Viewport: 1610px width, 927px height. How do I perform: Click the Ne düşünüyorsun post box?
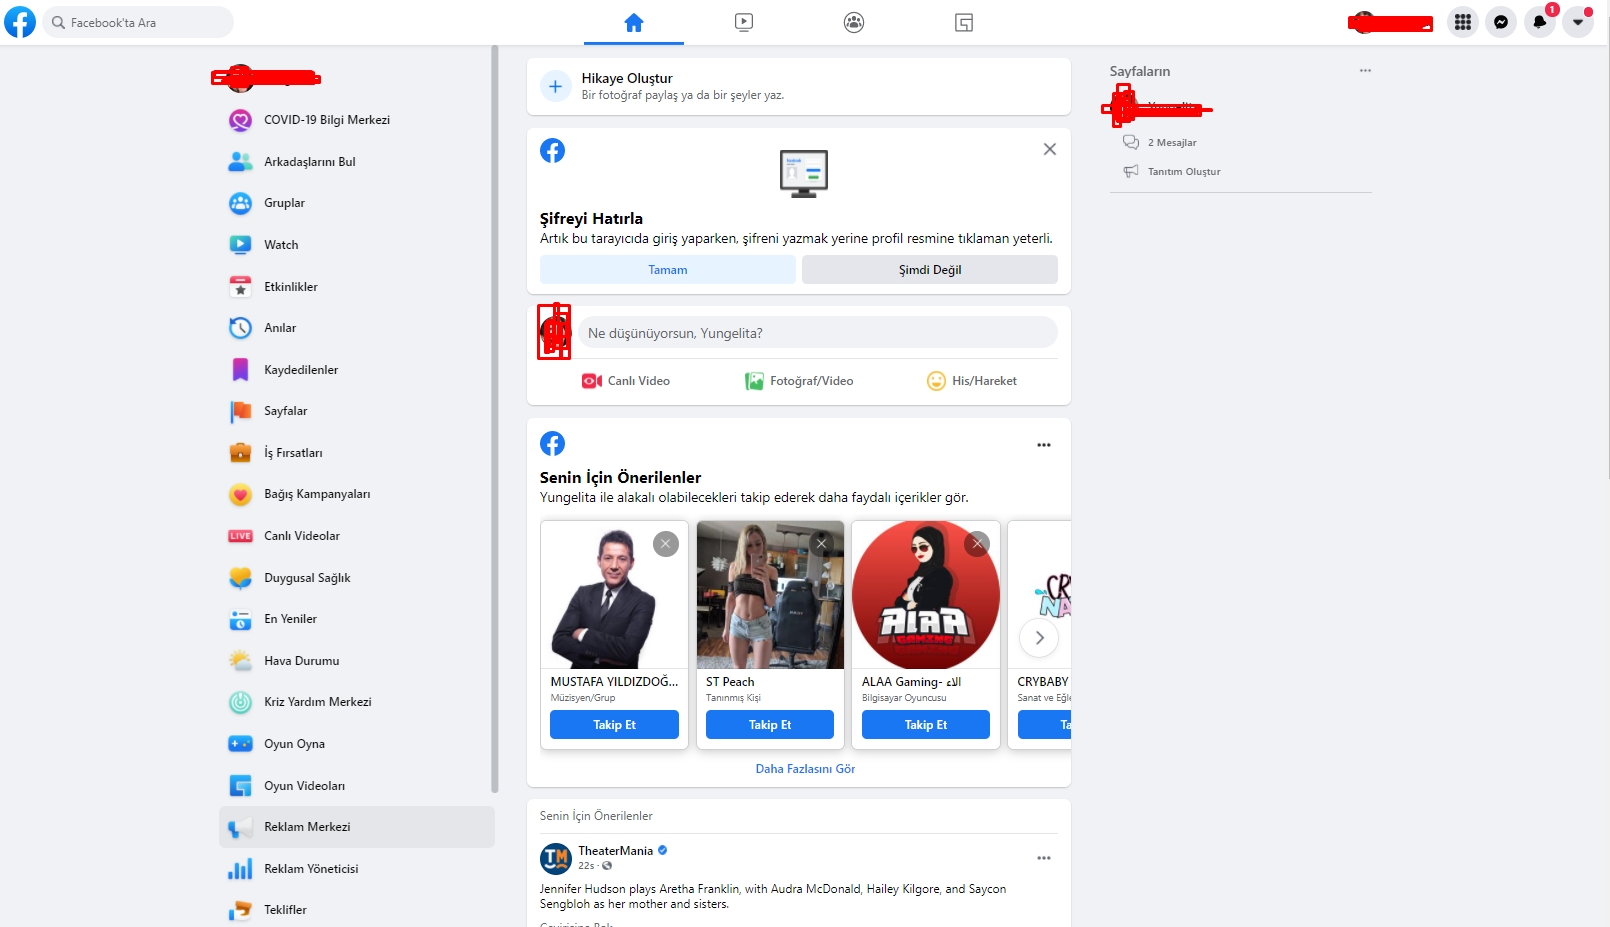[818, 333]
